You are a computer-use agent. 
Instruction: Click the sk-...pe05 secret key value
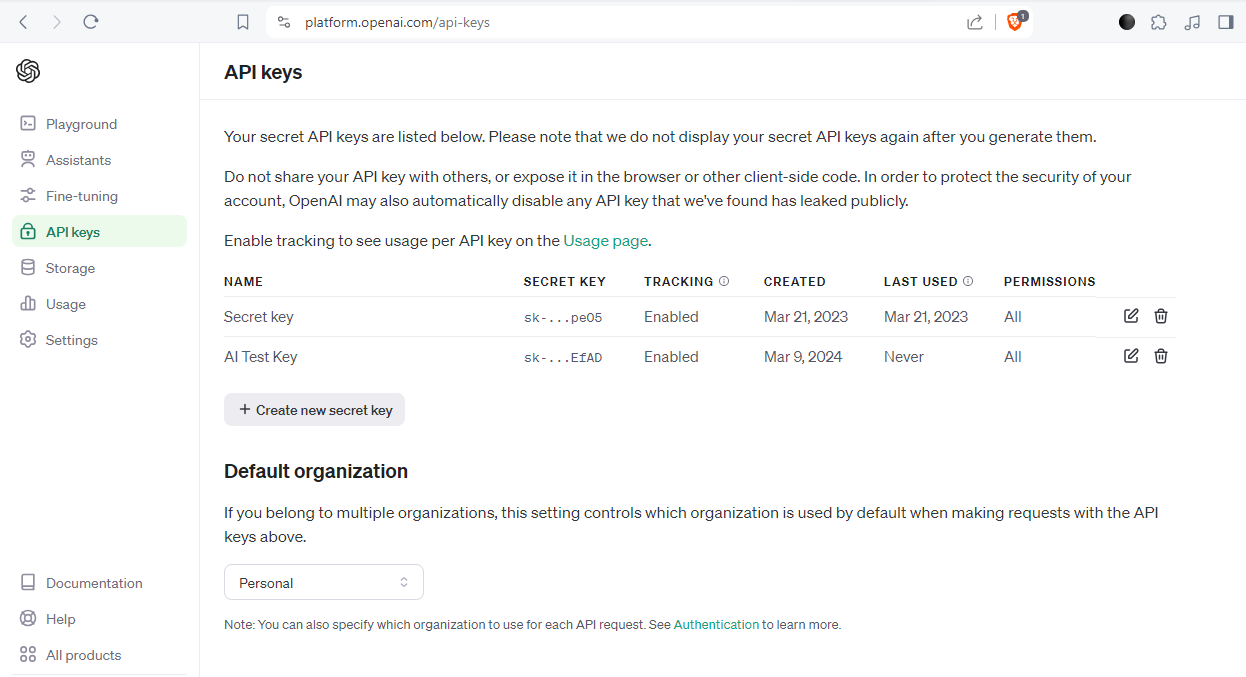pos(563,317)
